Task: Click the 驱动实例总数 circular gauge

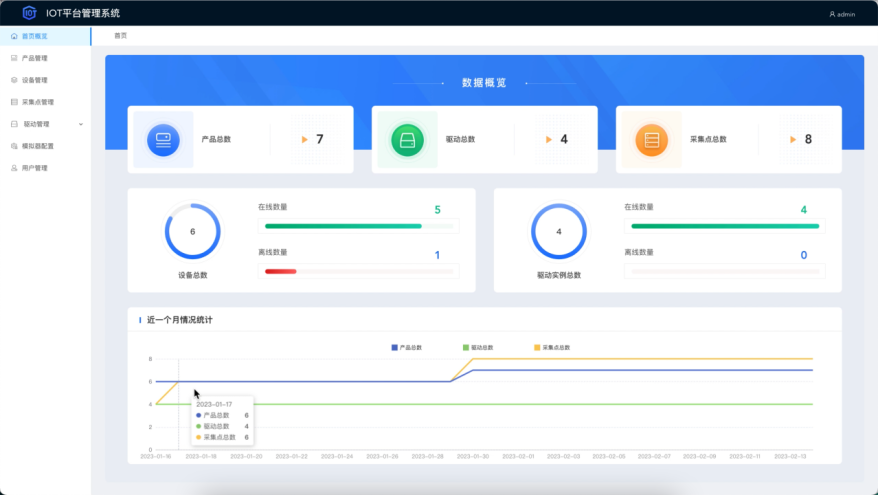Action: [x=559, y=231]
